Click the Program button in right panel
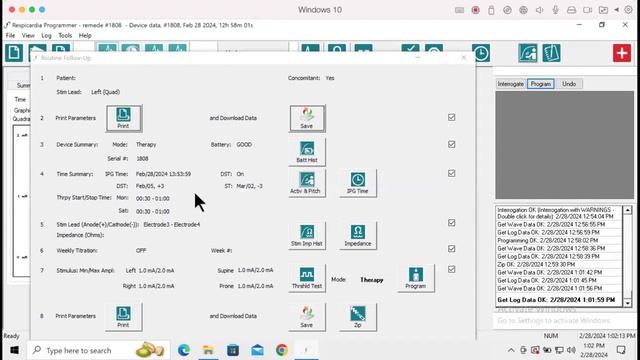The height and width of the screenshot is (360, 640). pos(541,84)
